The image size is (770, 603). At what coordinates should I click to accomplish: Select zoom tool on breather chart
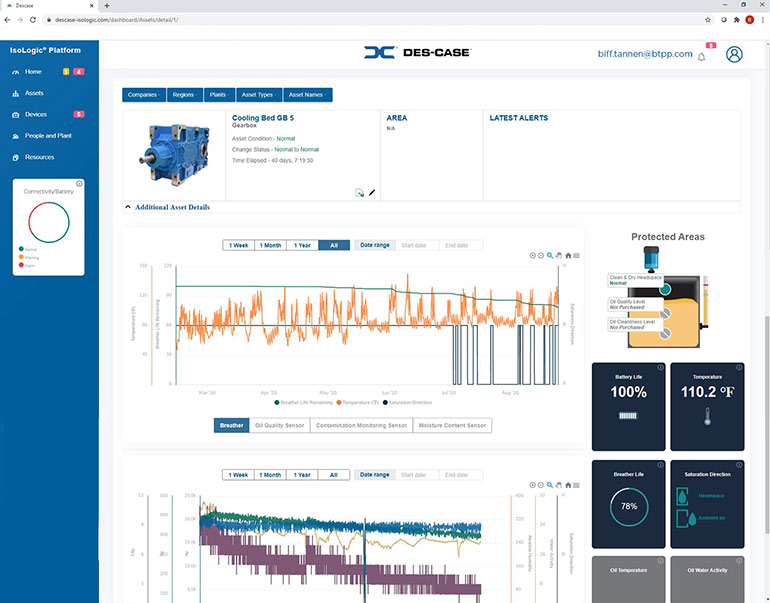click(550, 255)
